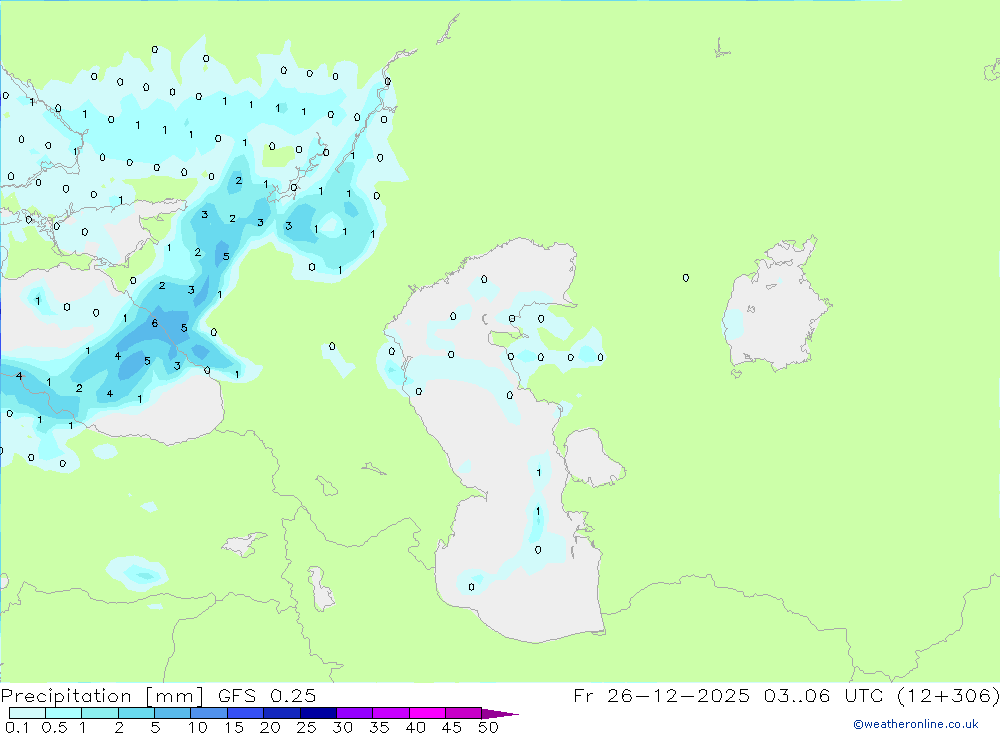
Task: Click the GFS 0.25 model label
Action: pyautogui.click(x=267, y=696)
